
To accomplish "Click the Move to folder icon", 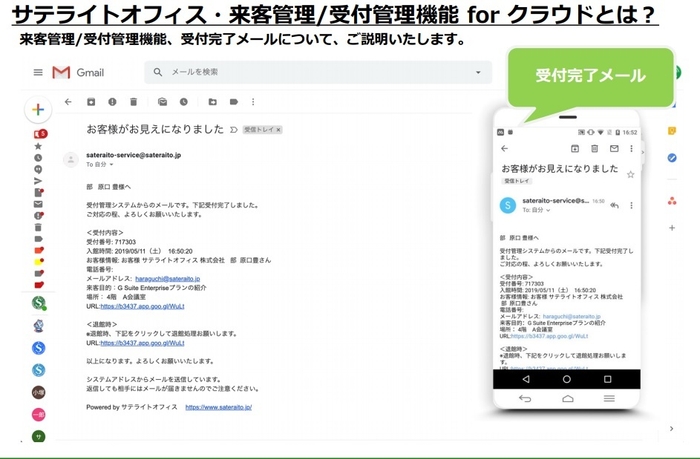I will click(212, 102).
